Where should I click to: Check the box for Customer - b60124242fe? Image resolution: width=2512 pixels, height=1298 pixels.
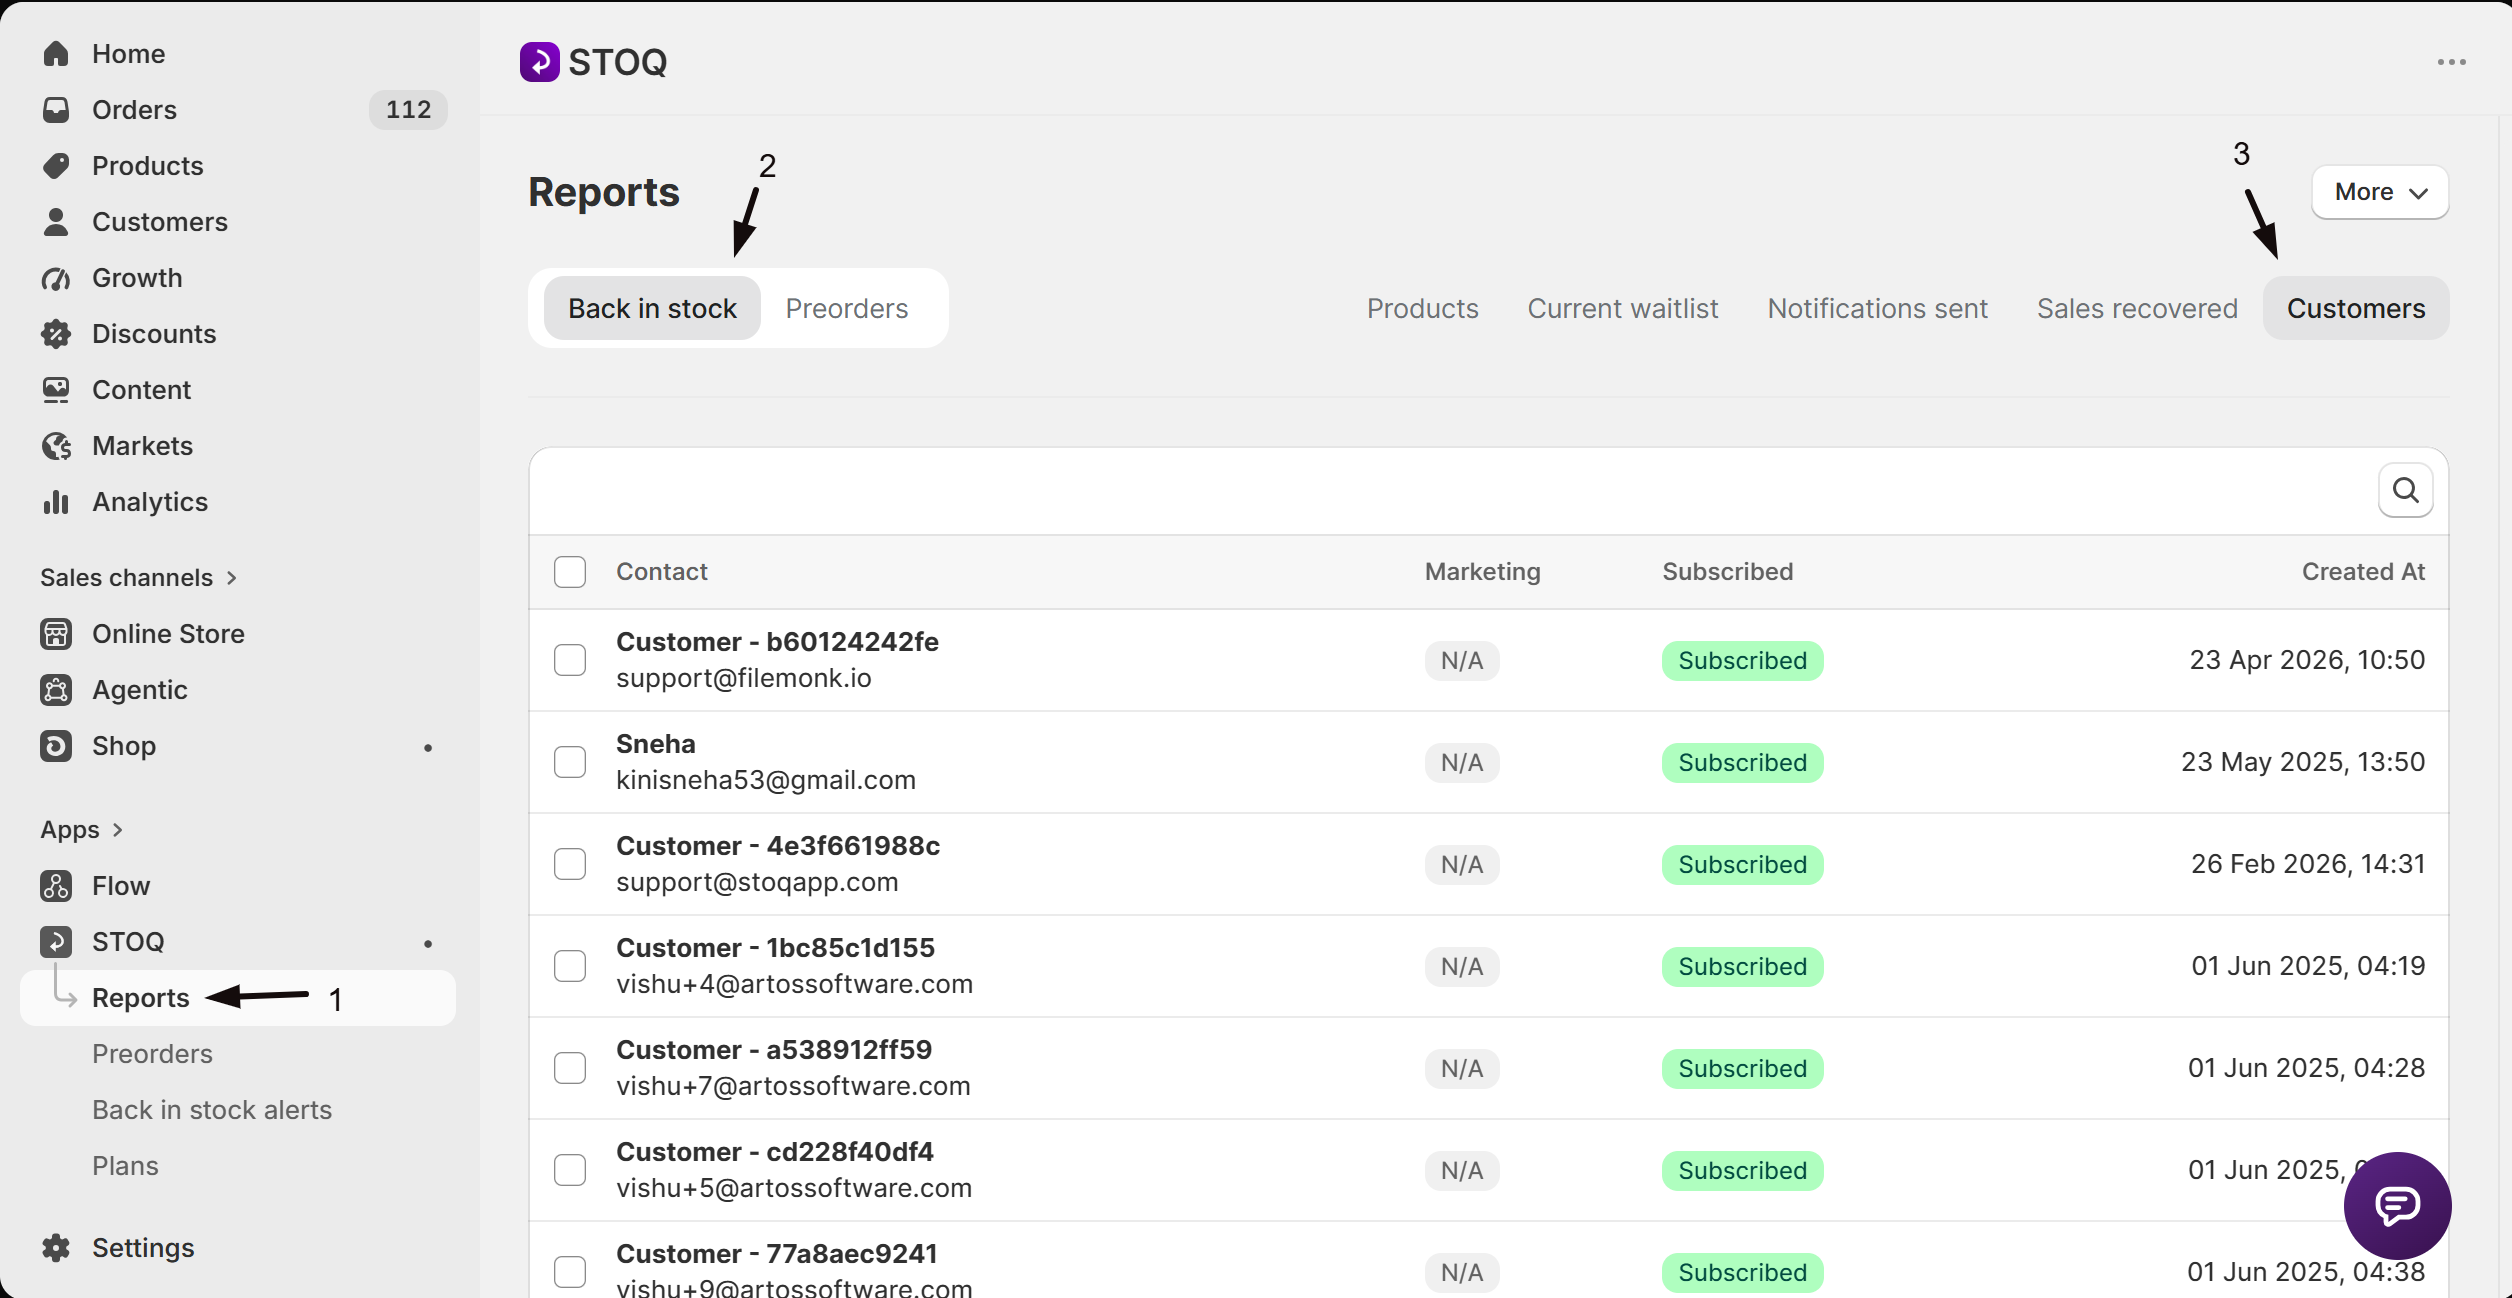coord(570,660)
